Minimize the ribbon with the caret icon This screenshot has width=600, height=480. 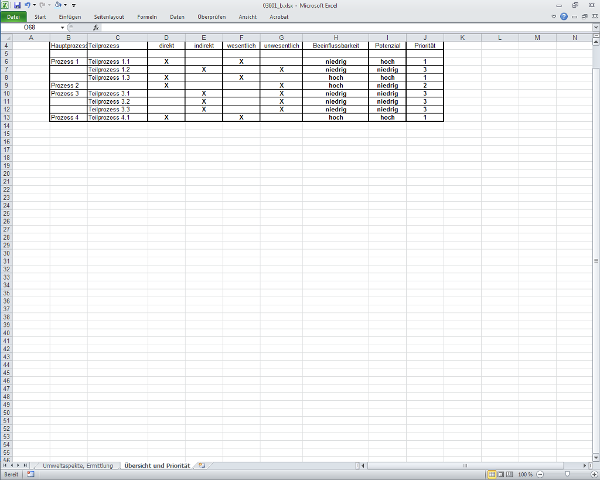pyautogui.click(x=555, y=17)
